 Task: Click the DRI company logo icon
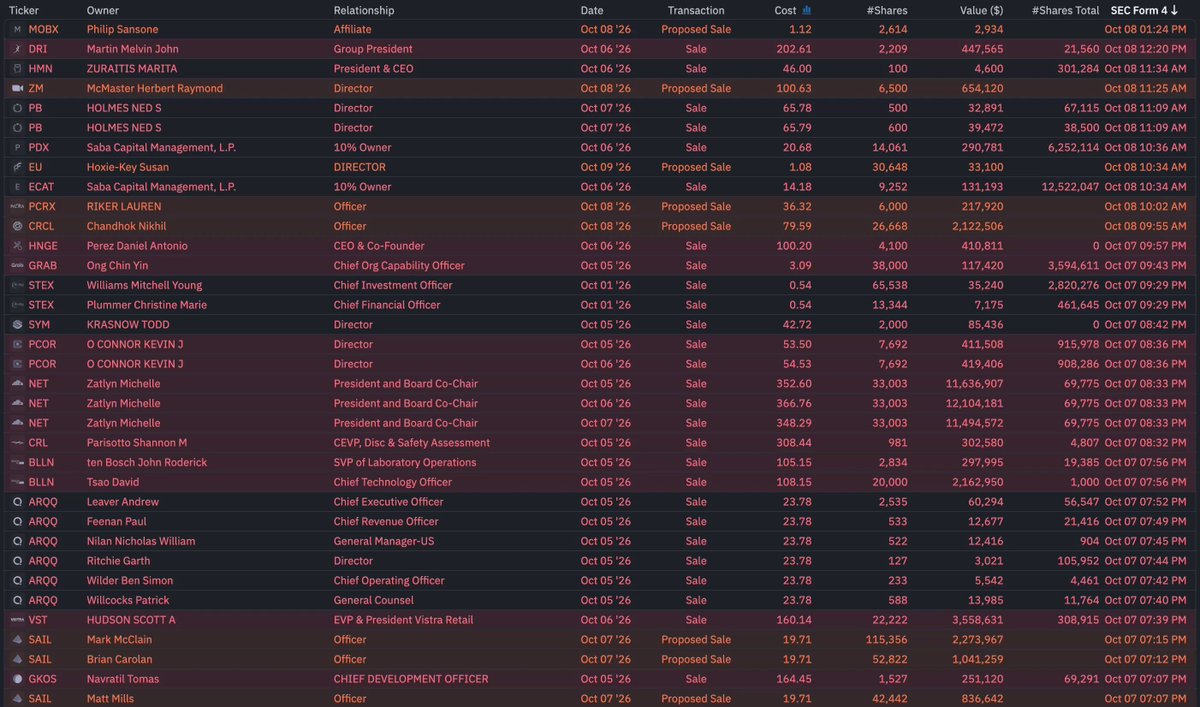tap(17, 49)
